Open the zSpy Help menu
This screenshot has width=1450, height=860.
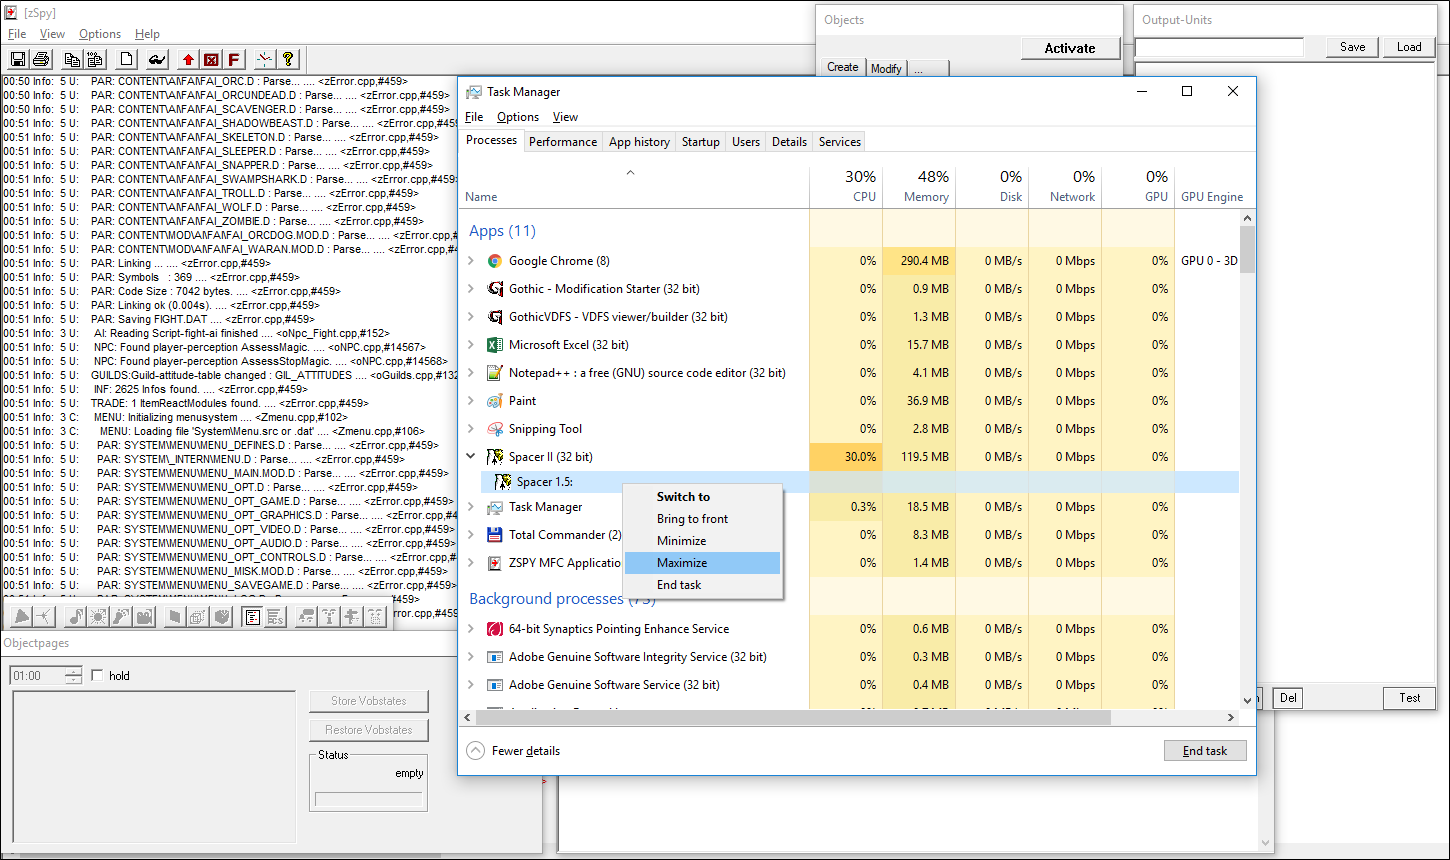coord(147,34)
